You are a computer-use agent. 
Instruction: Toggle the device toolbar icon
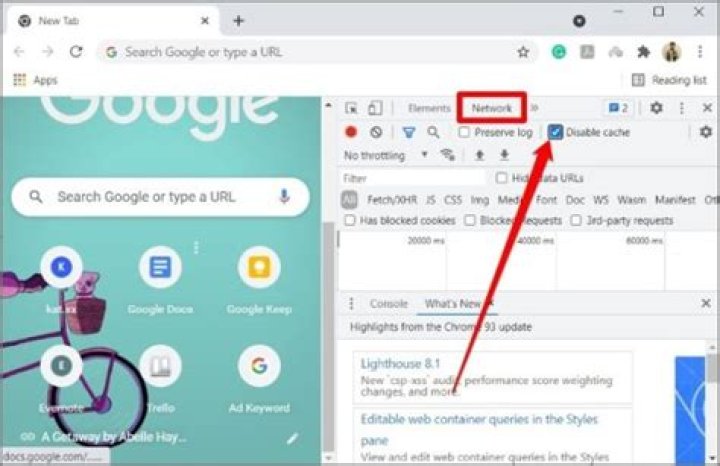pos(375,108)
